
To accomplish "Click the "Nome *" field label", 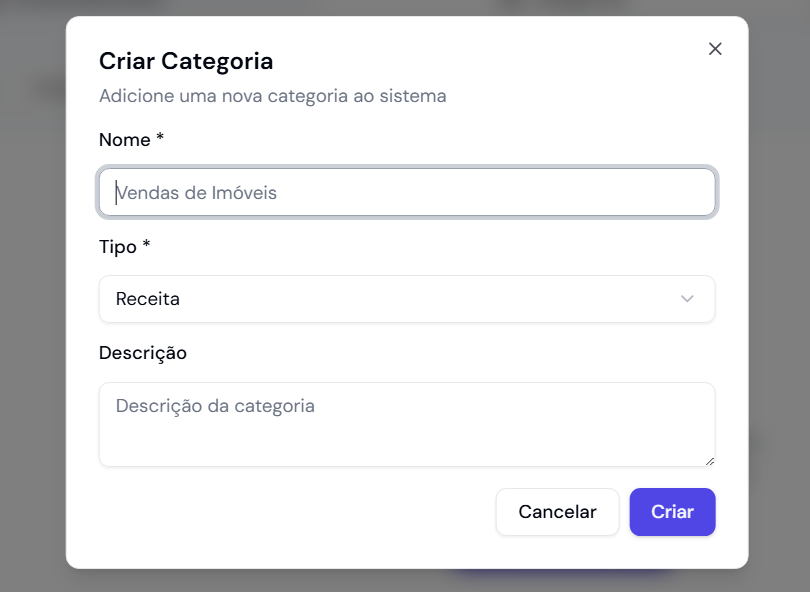I will coord(131,140).
